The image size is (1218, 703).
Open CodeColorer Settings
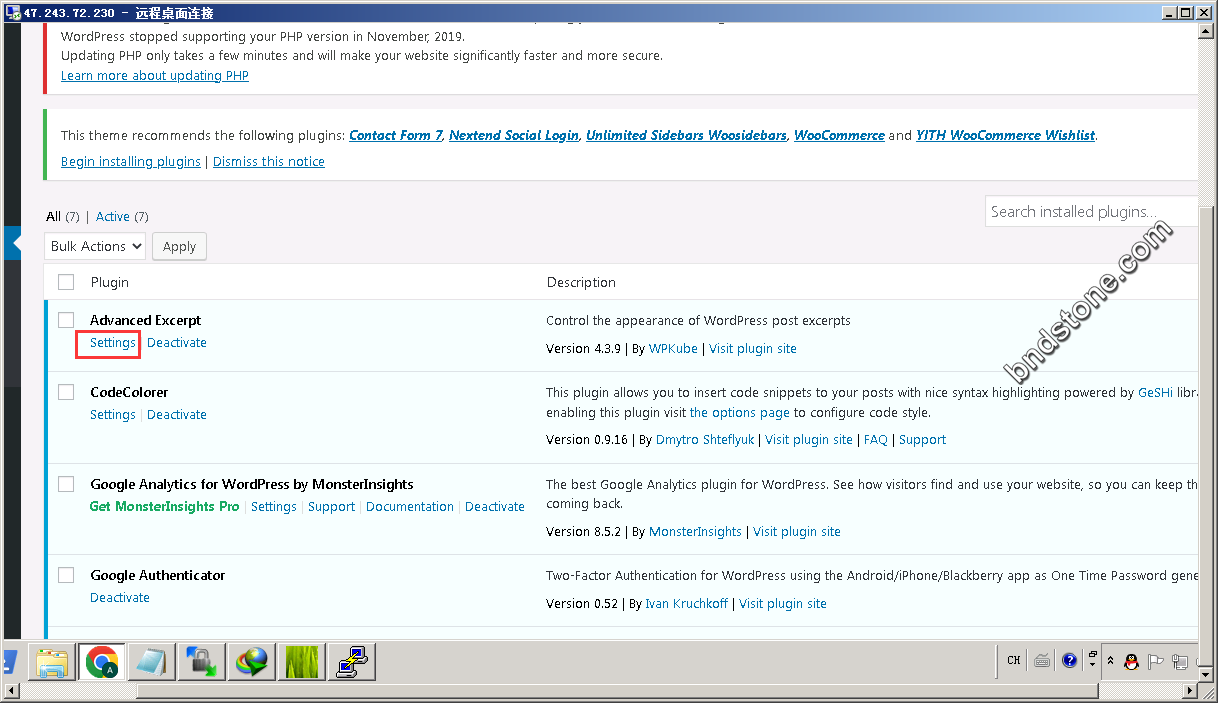(113, 414)
